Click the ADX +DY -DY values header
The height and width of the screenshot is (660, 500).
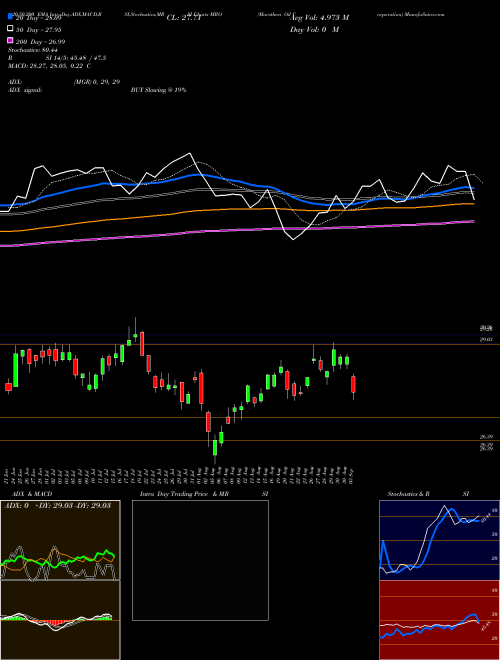point(57,505)
